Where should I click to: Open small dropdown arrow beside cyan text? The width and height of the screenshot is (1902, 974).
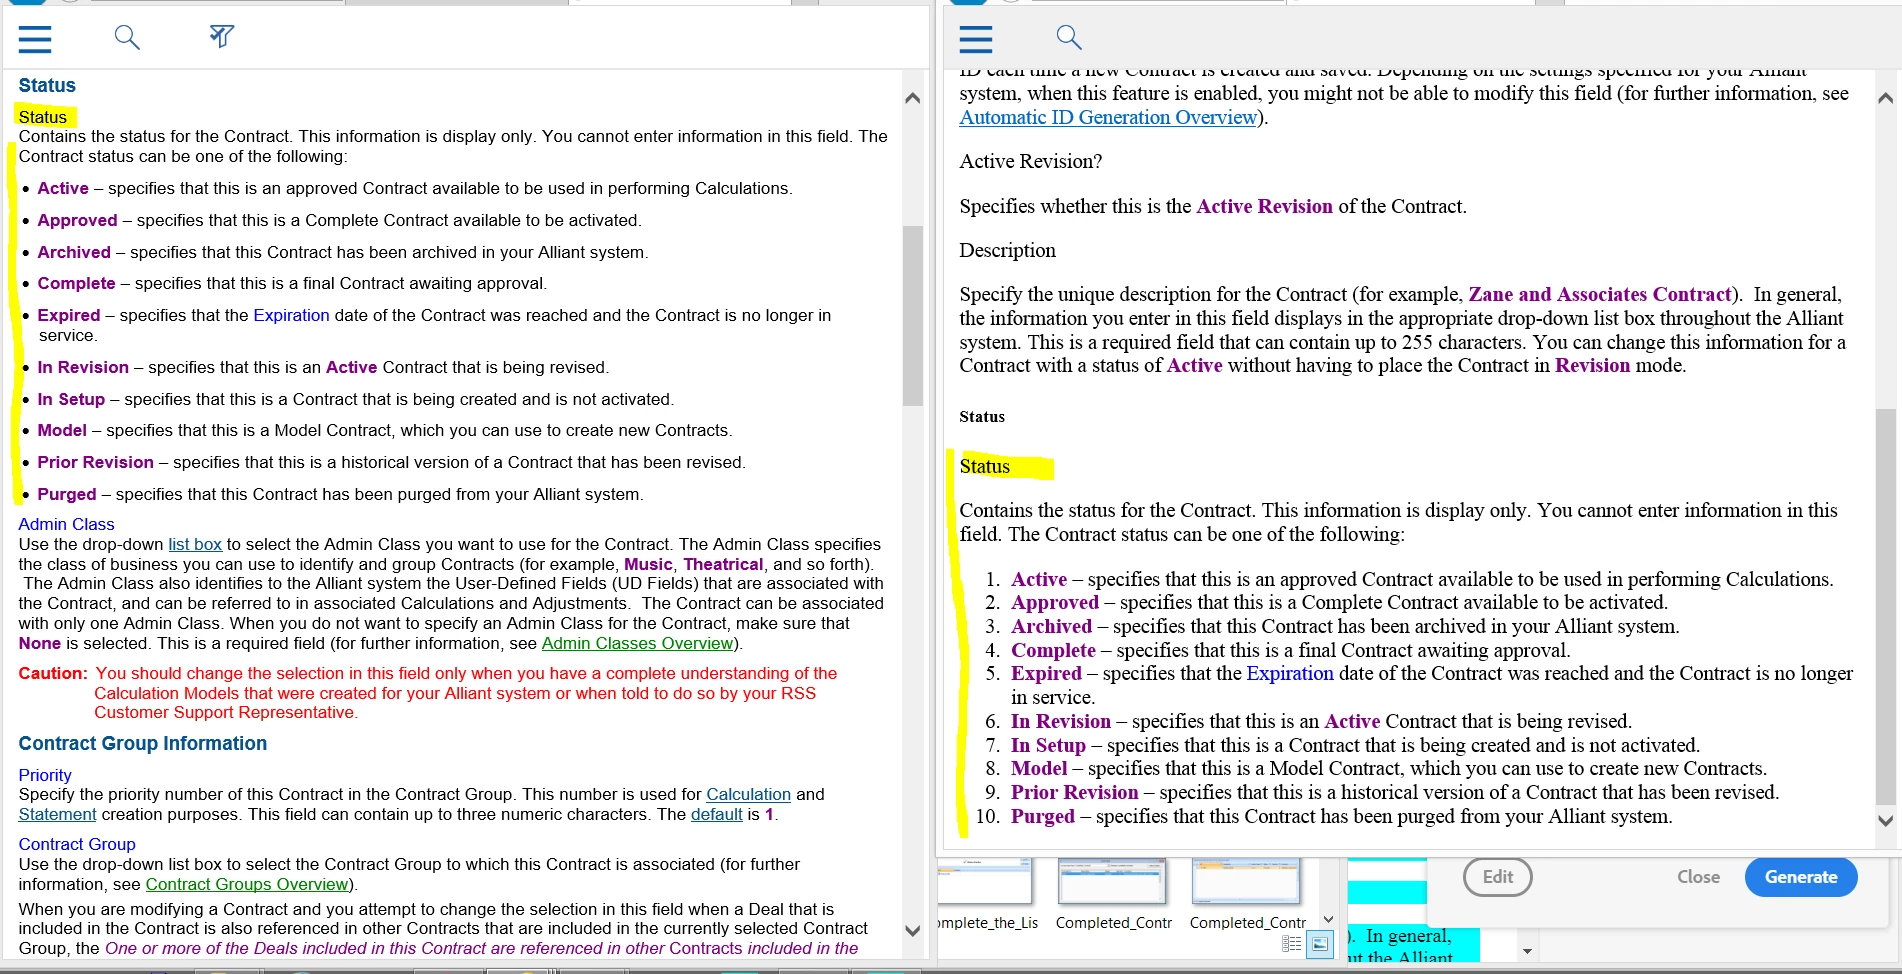point(1527,951)
